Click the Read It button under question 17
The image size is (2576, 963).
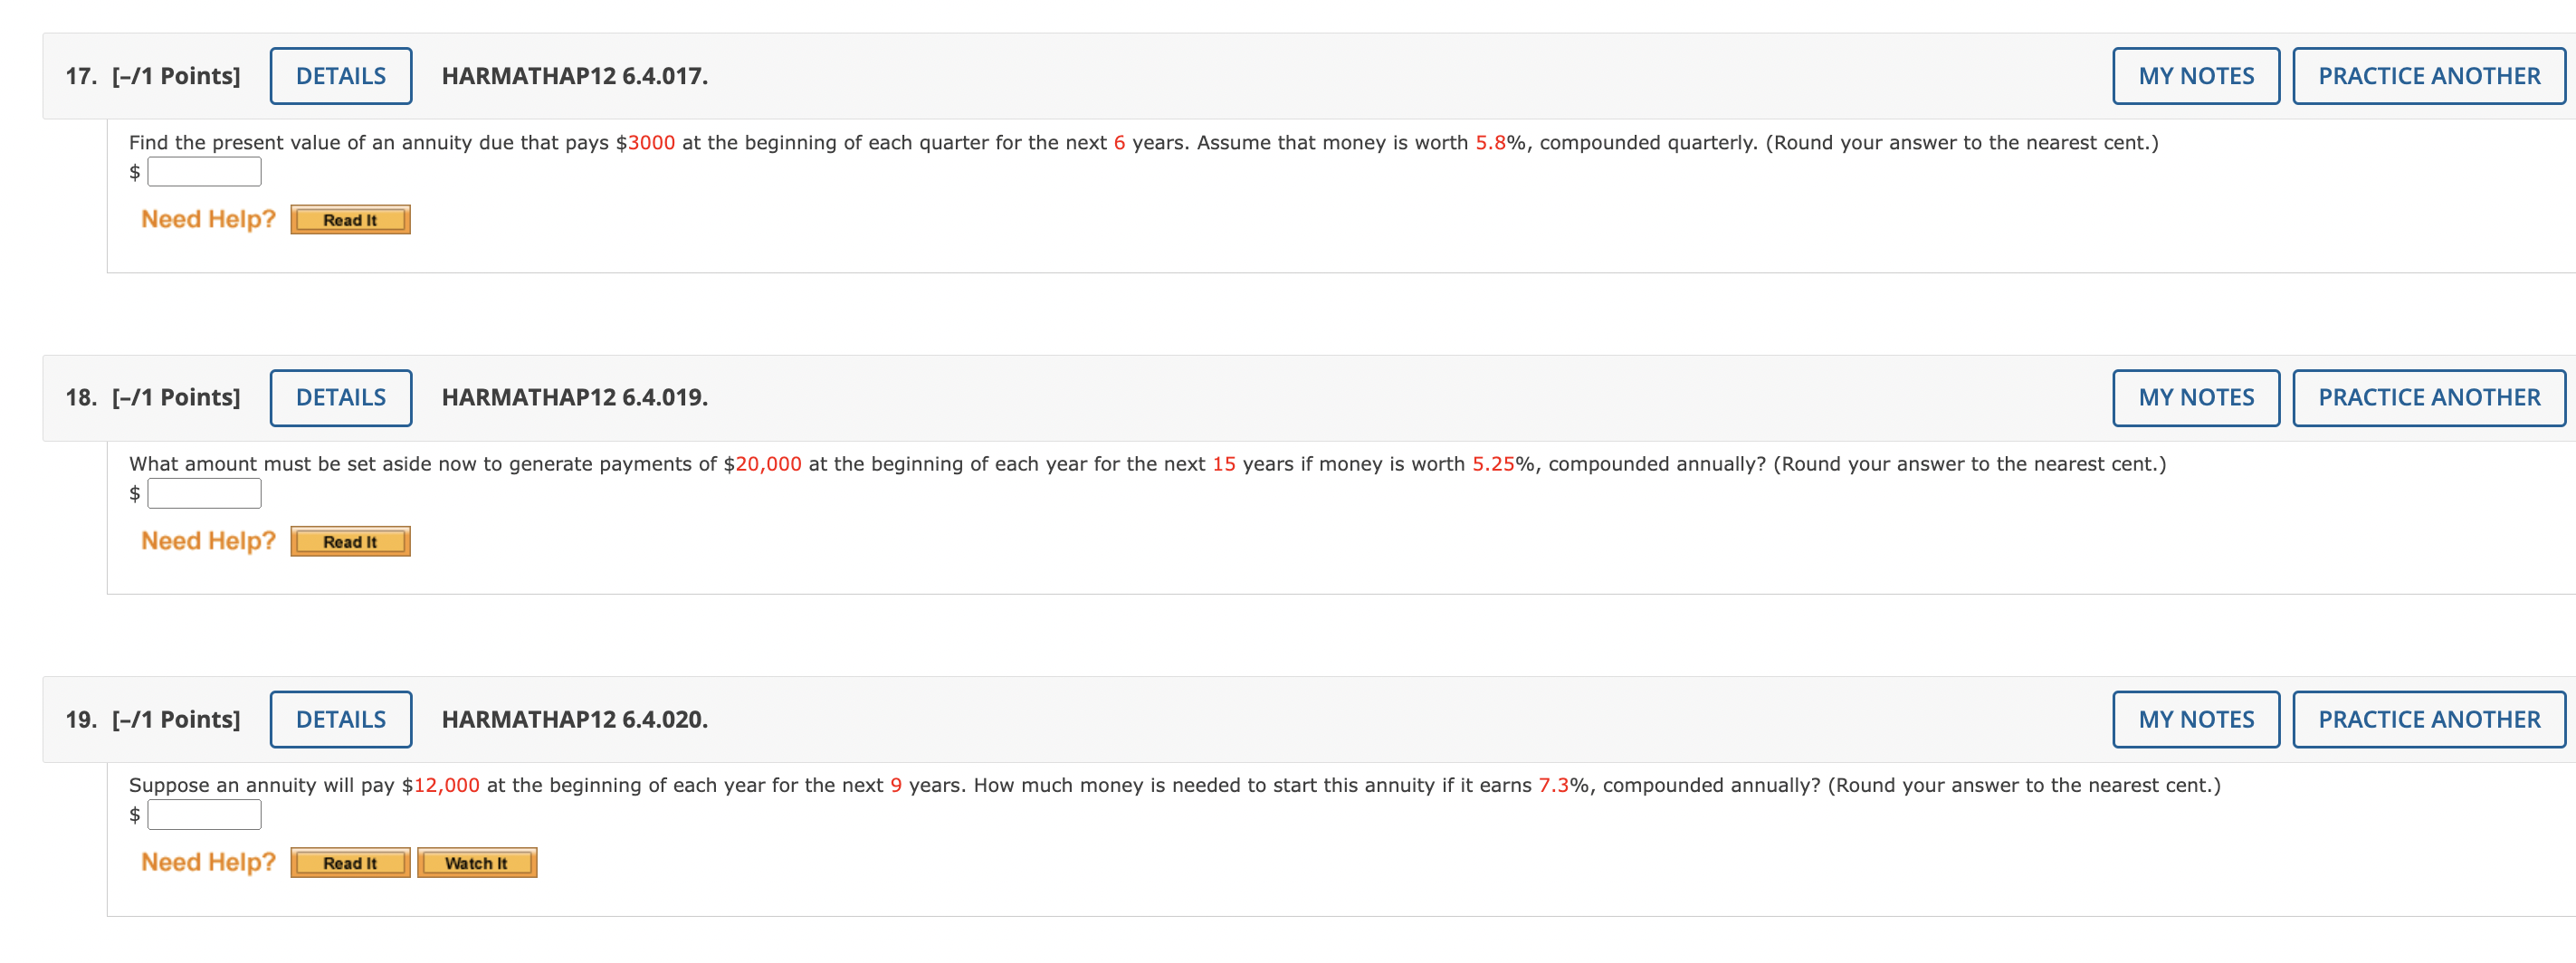349,219
